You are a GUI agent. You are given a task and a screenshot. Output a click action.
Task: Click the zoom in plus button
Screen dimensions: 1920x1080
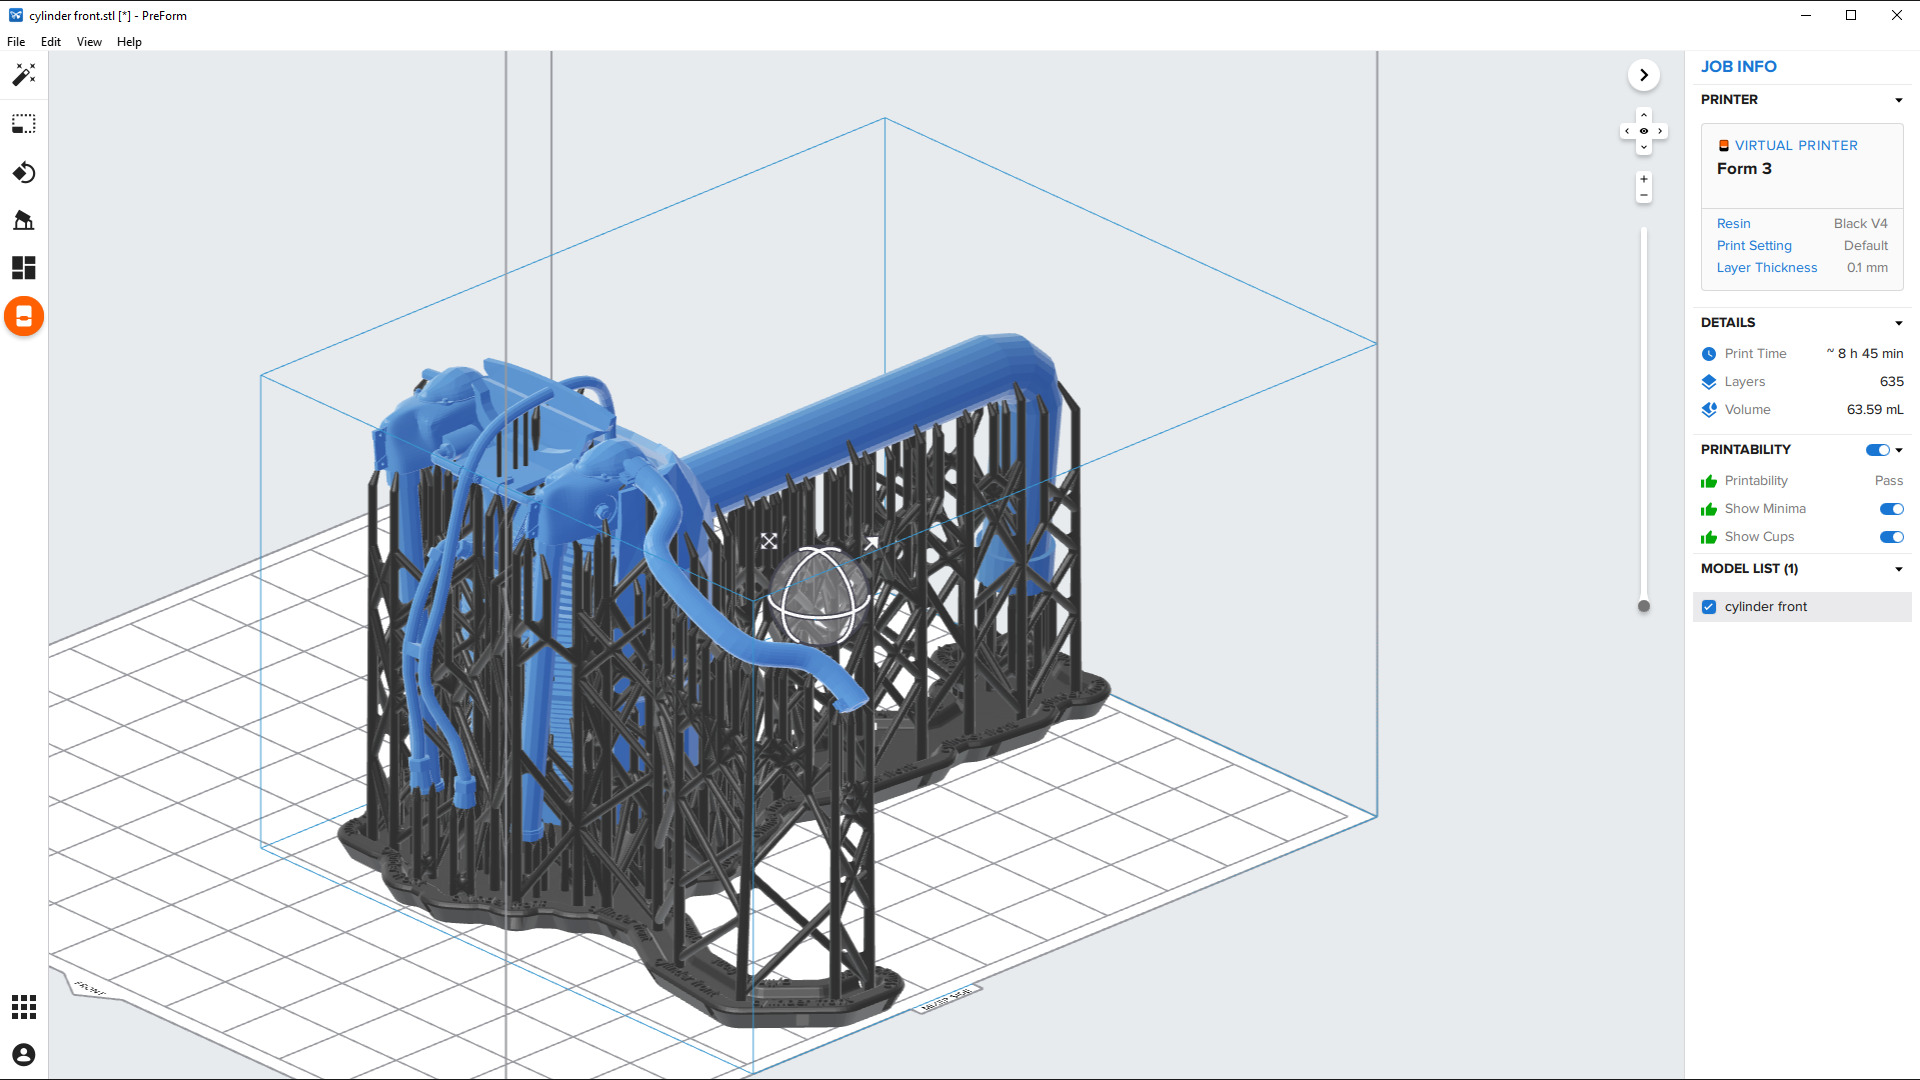1643,179
